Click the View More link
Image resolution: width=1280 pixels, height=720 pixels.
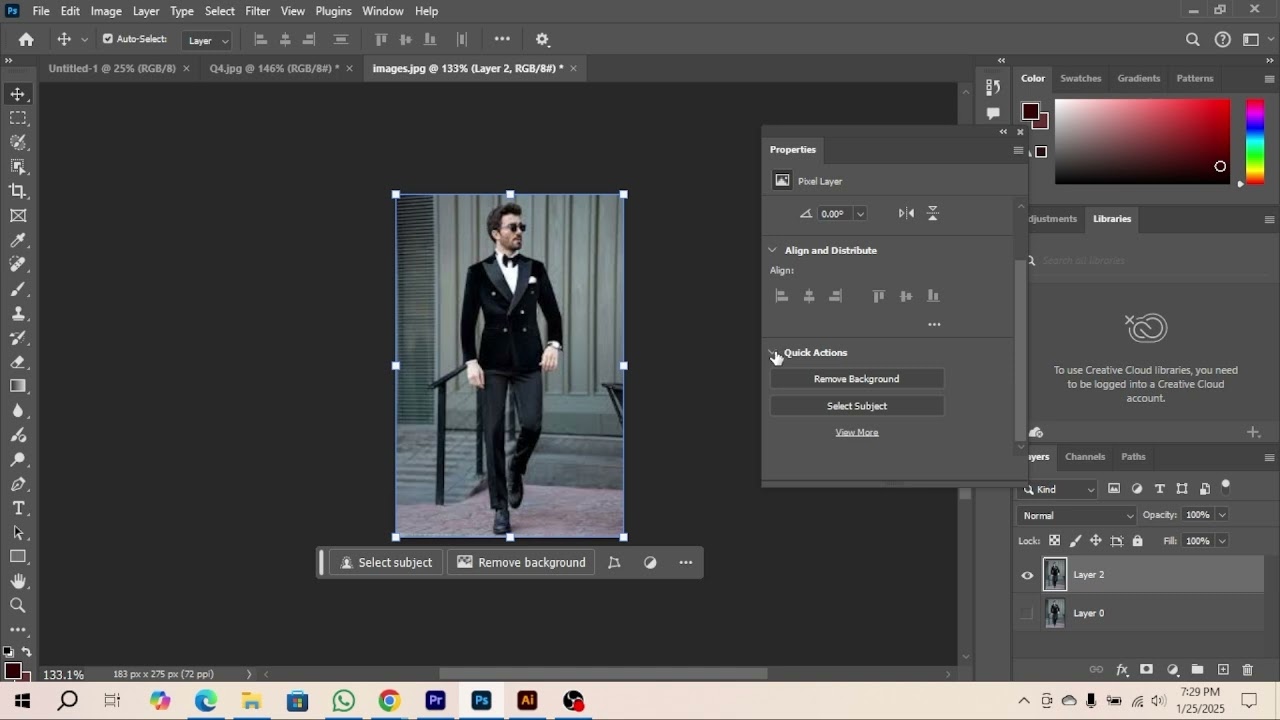point(857,432)
